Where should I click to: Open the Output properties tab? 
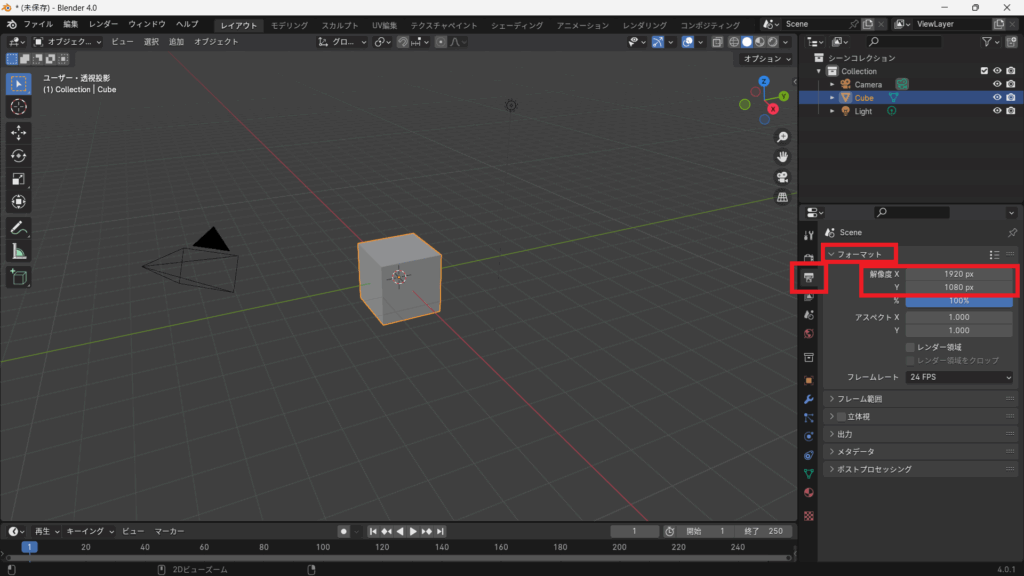coord(808,277)
